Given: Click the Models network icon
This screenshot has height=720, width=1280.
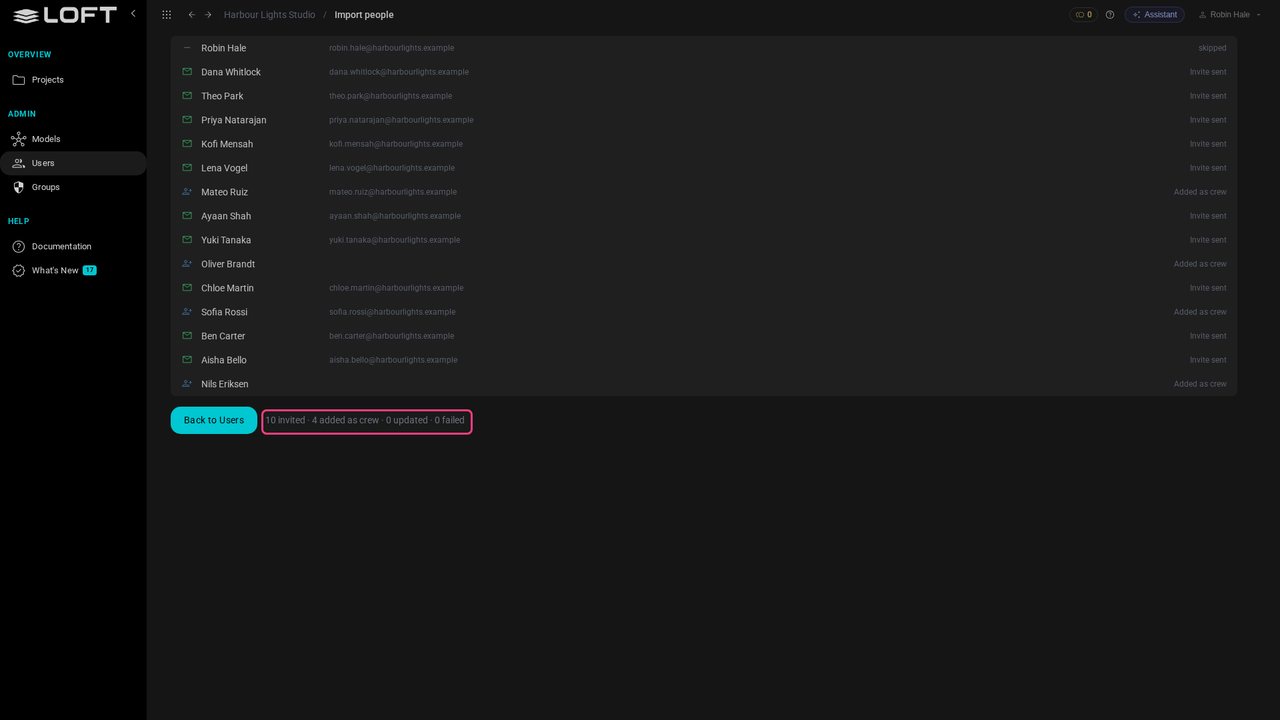Looking at the screenshot, I should (x=18, y=139).
